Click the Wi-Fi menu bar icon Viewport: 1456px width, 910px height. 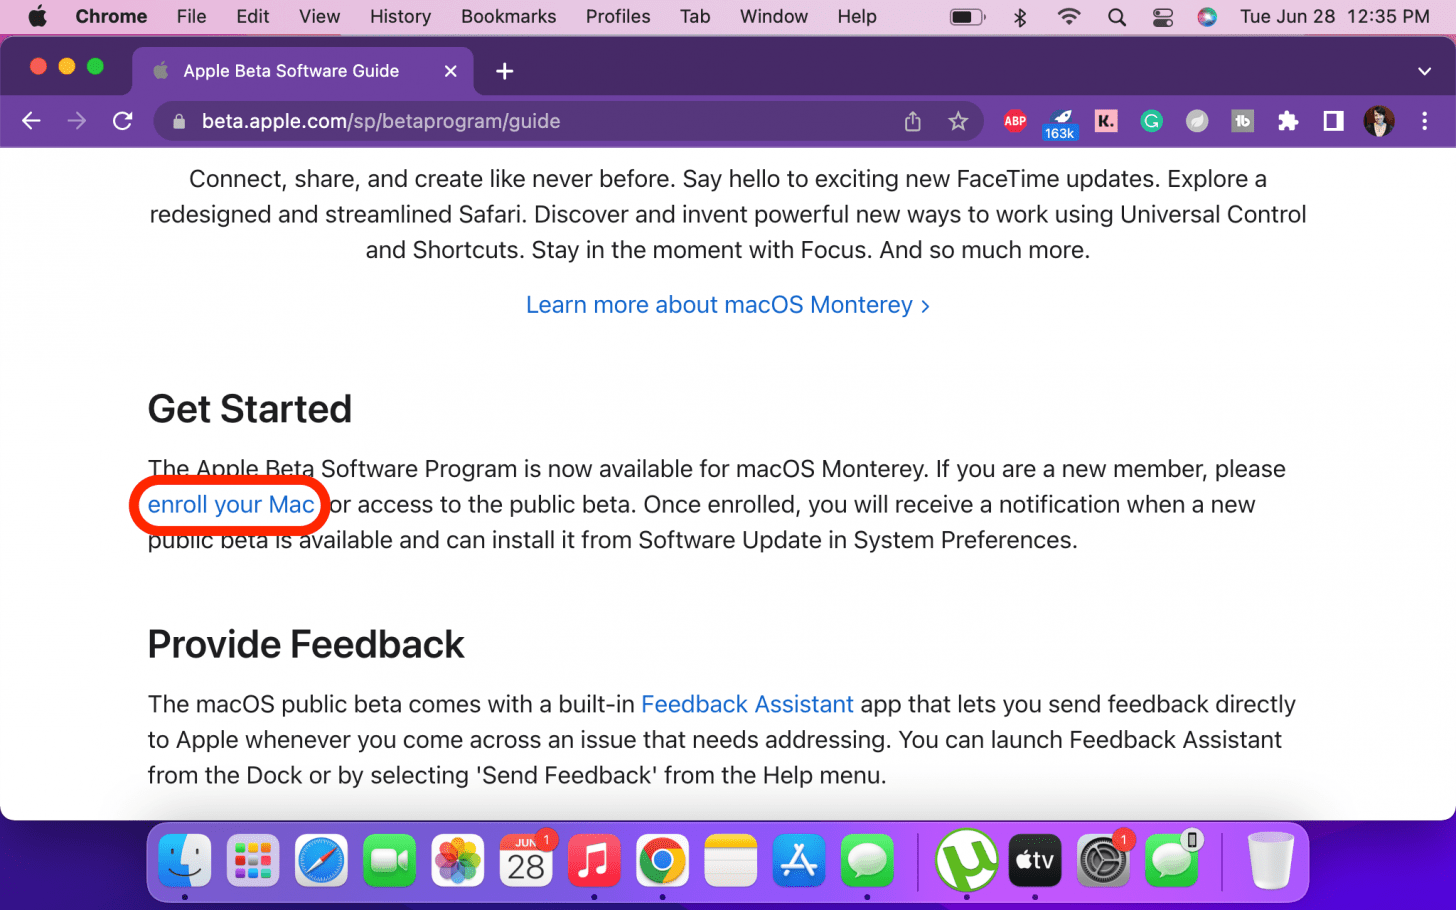pos(1069,16)
